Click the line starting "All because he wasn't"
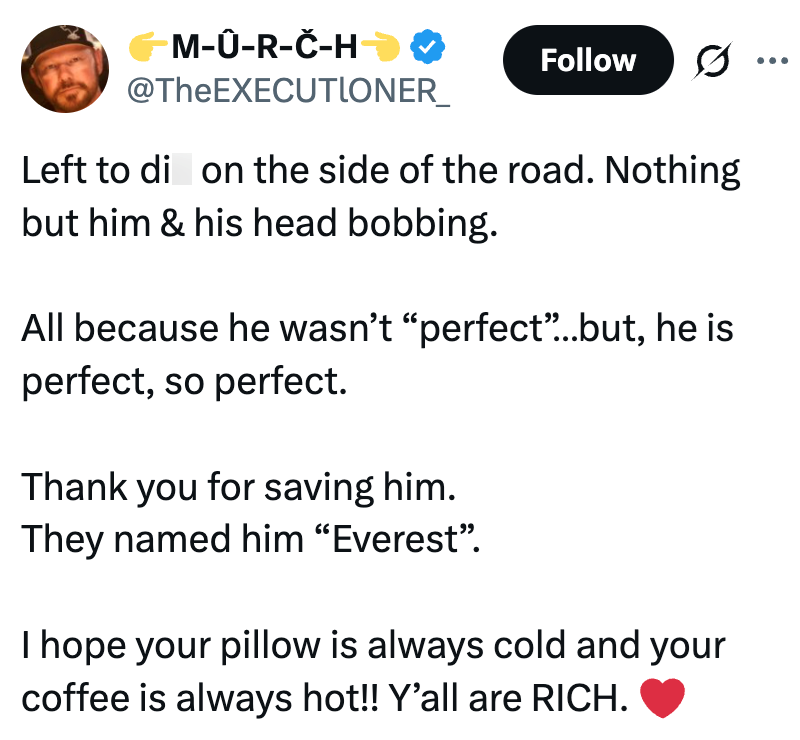 pyautogui.click(x=377, y=329)
